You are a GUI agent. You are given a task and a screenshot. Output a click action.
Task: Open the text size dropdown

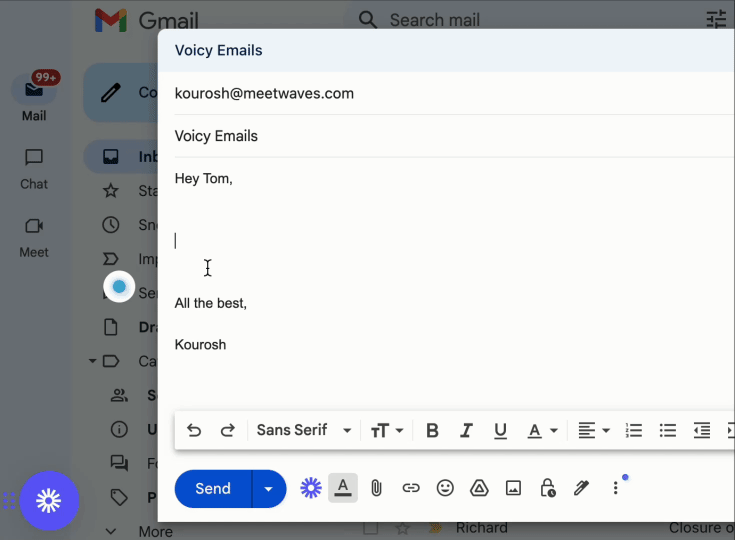387,430
